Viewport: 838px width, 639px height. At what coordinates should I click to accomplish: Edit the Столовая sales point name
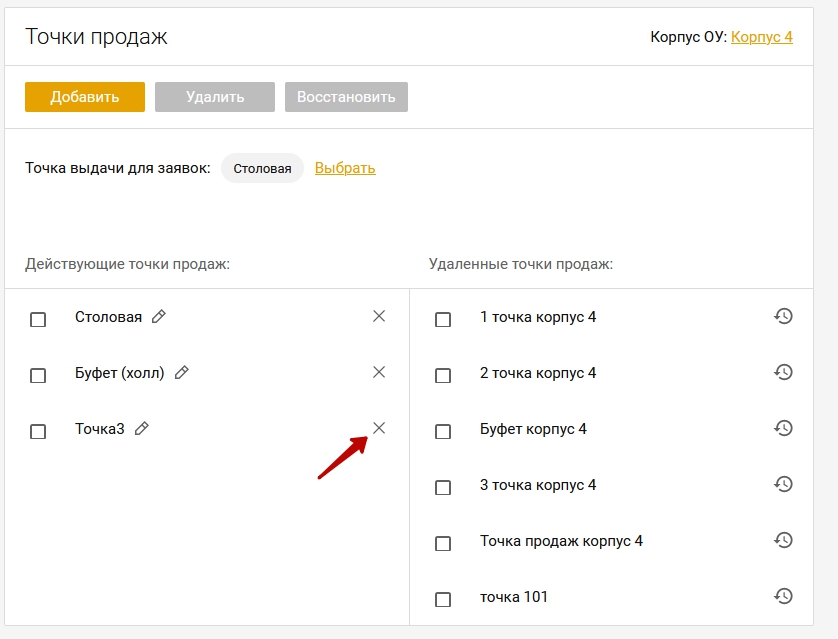click(x=159, y=316)
